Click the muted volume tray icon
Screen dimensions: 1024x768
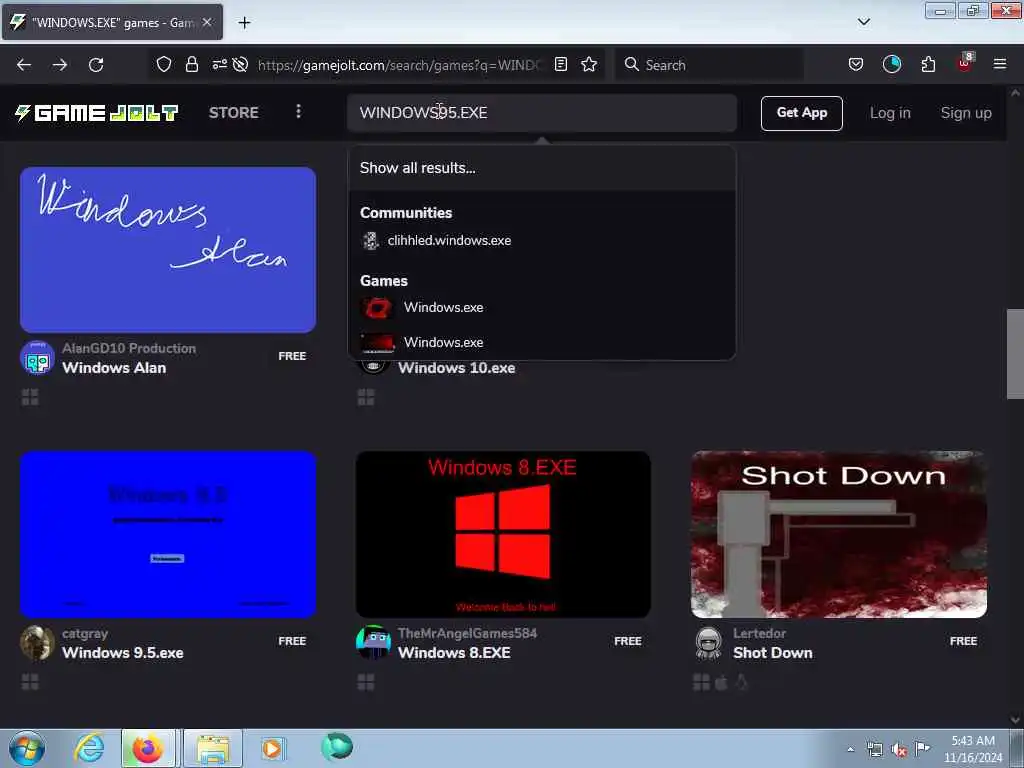pyautogui.click(x=899, y=750)
